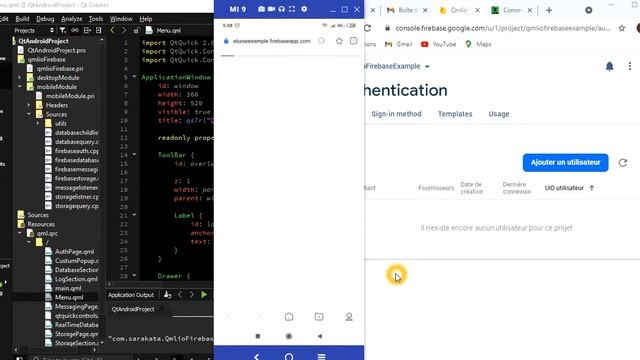Filter the Projects tree in Qt Creator
This screenshot has height=360, width=640.
62,30
